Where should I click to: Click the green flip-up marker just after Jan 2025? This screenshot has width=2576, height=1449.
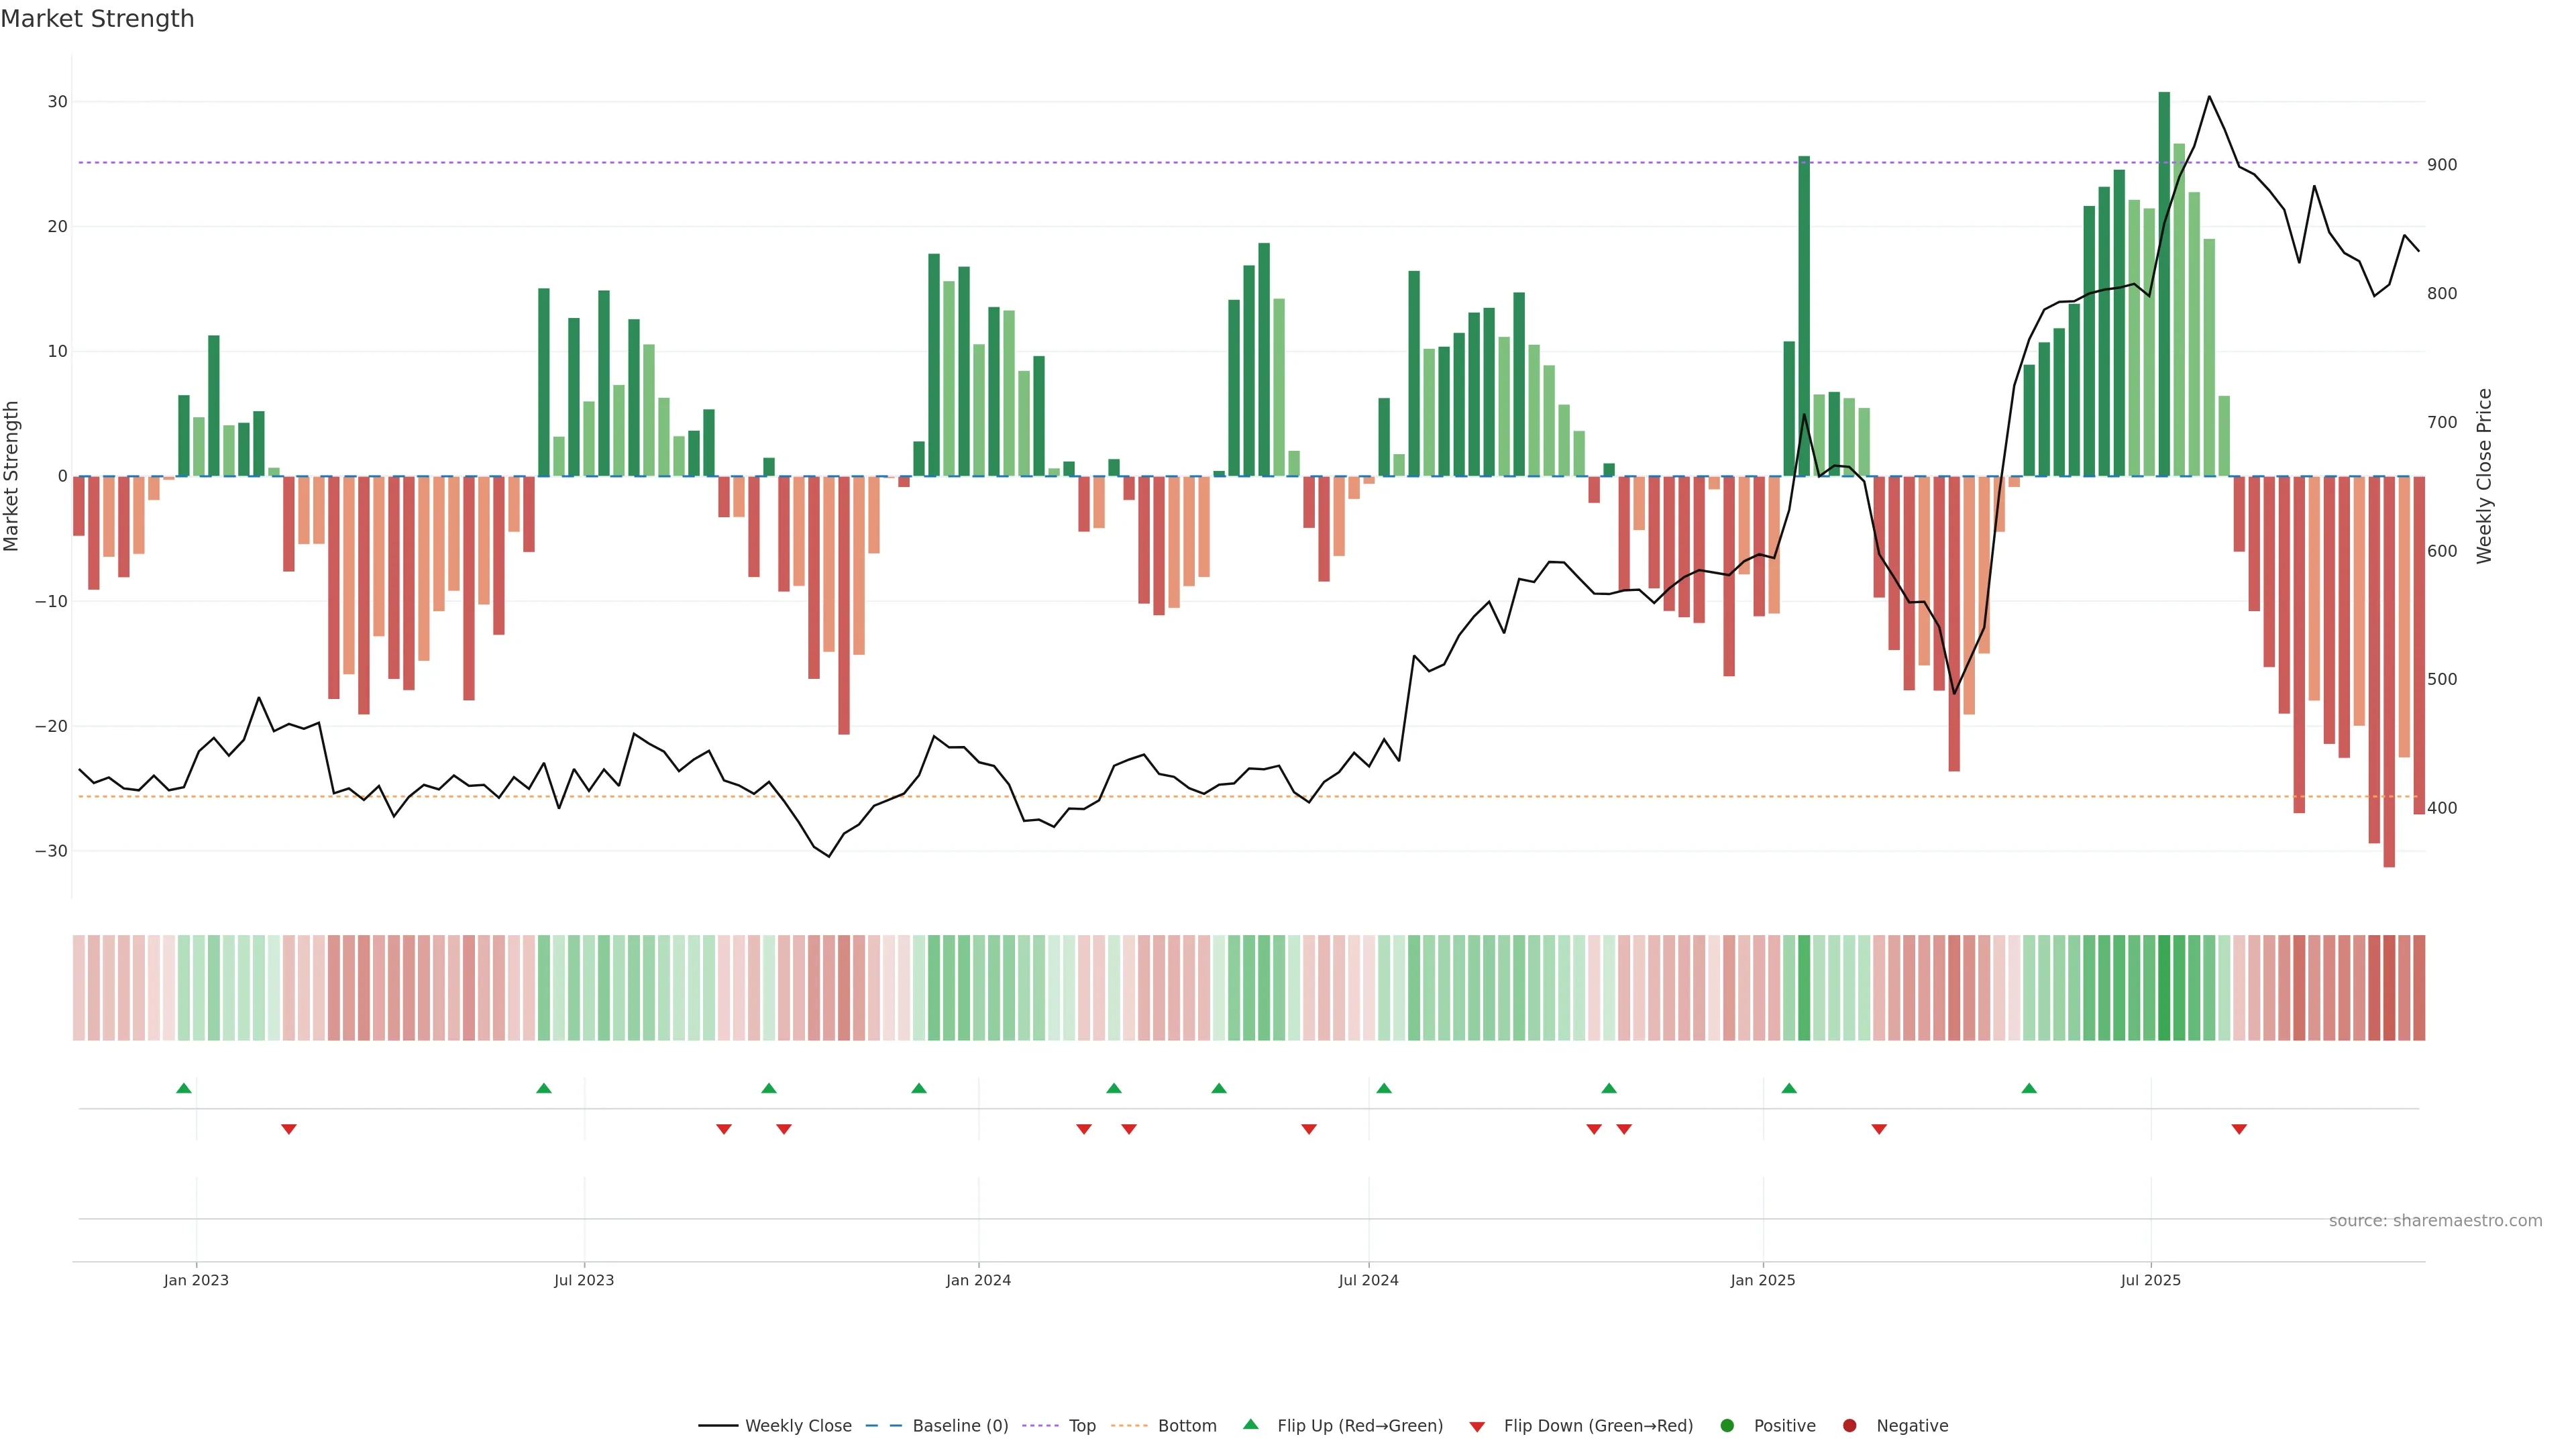point(1789,1088)
